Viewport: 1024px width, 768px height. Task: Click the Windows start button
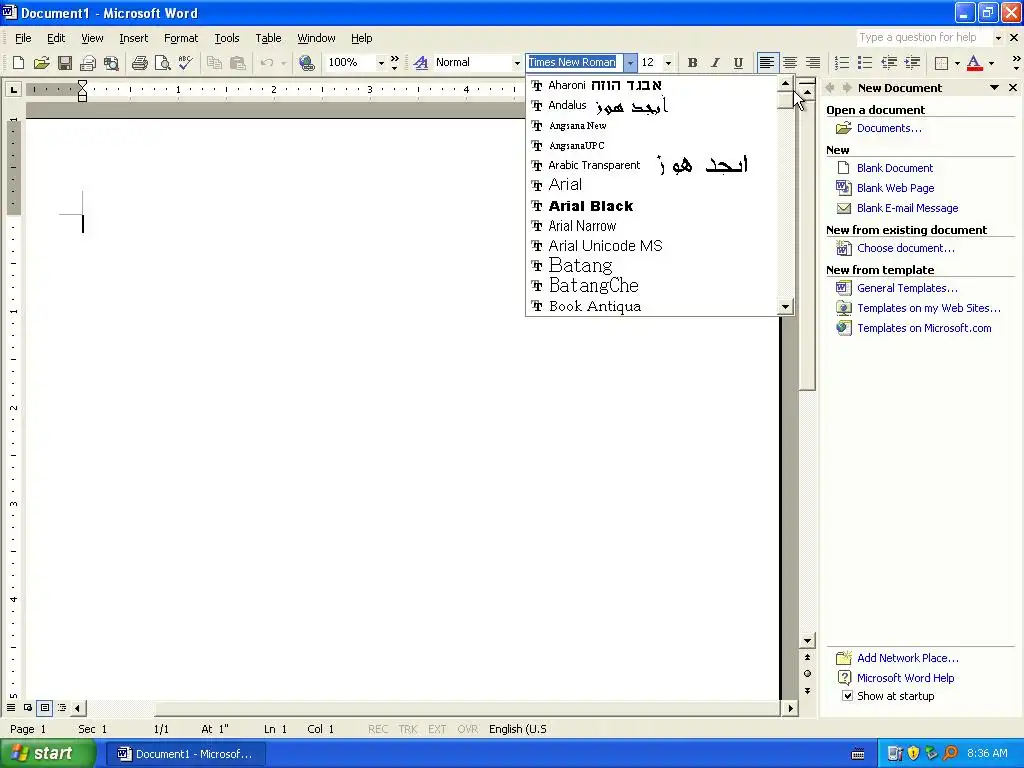point(47,754)
